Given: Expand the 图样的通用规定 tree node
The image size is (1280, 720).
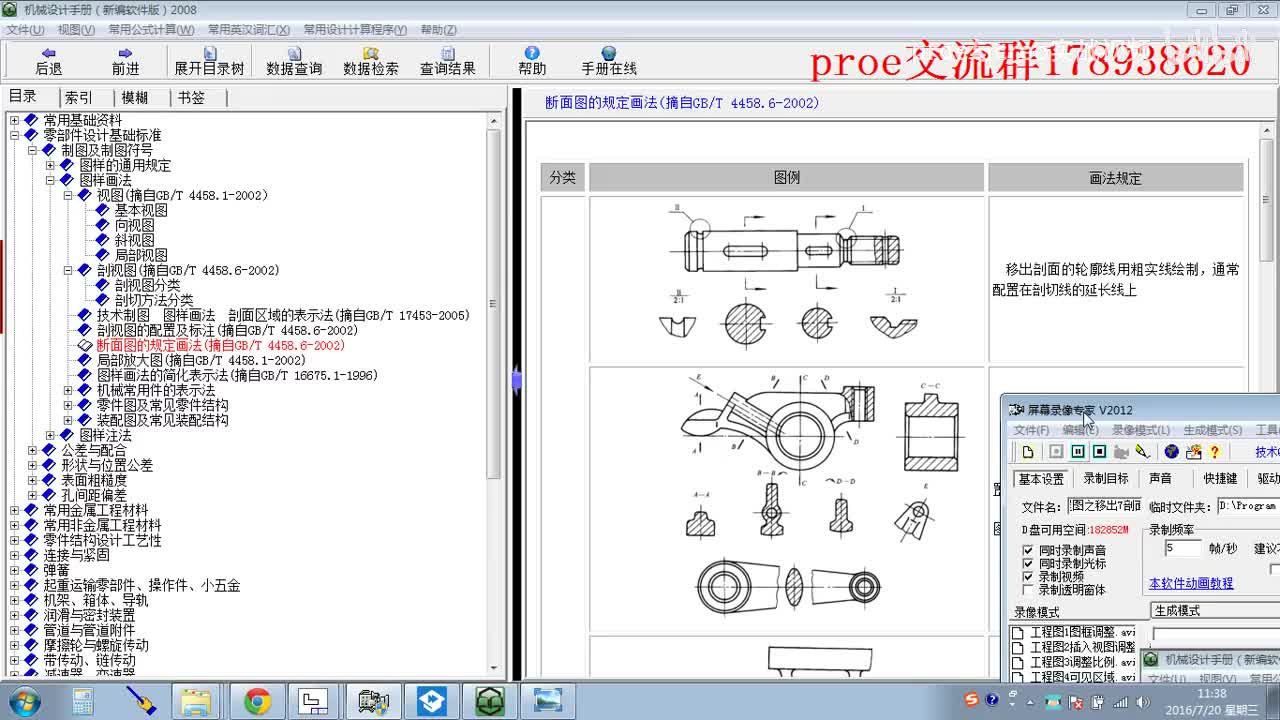Looking at the screenshot, I should pos(50,165).
